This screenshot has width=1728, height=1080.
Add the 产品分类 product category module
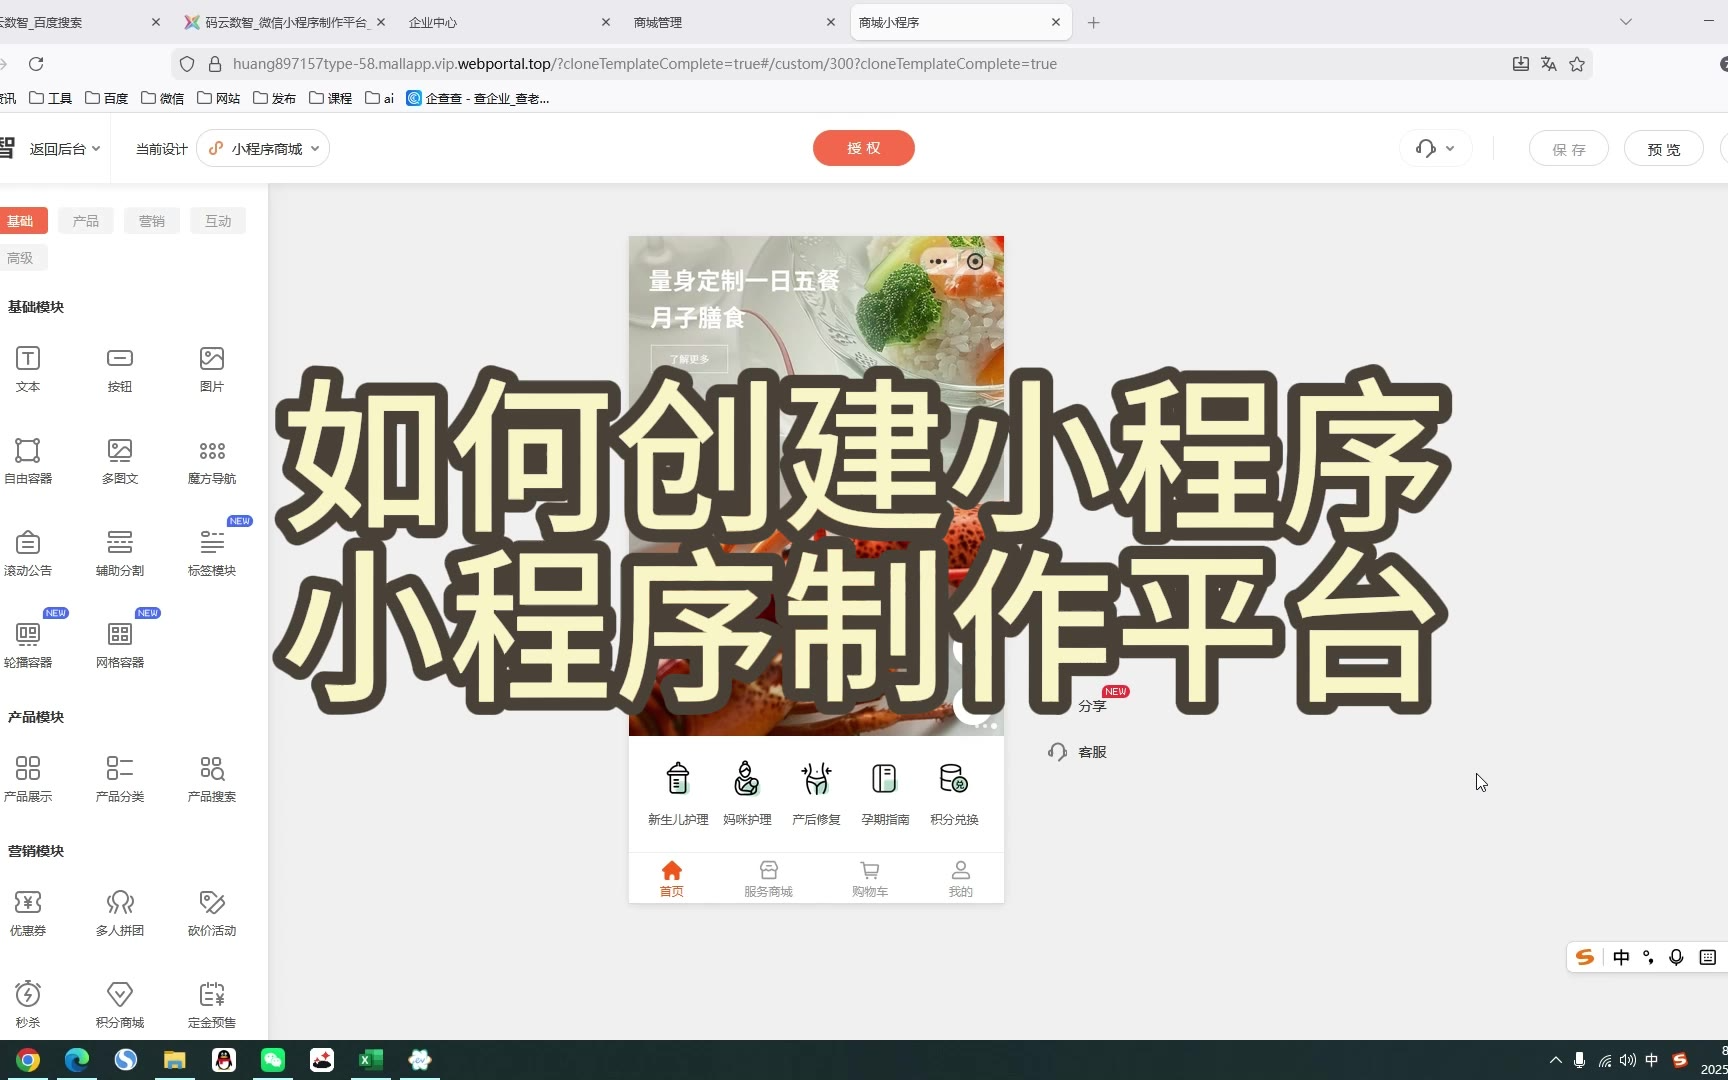(x=120, y=778)
